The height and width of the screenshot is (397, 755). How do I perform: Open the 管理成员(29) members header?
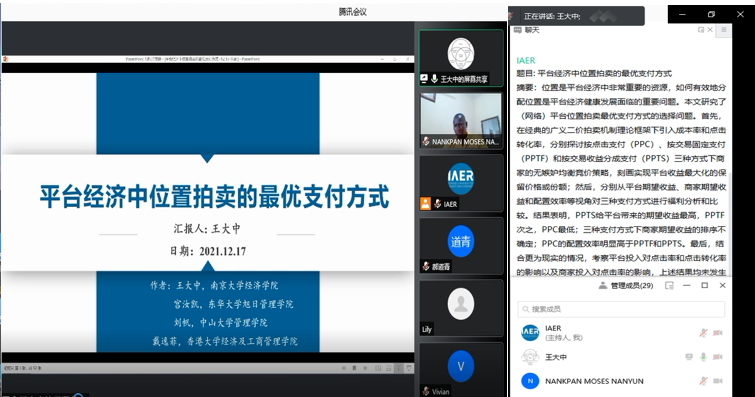[x=626, y=286]
